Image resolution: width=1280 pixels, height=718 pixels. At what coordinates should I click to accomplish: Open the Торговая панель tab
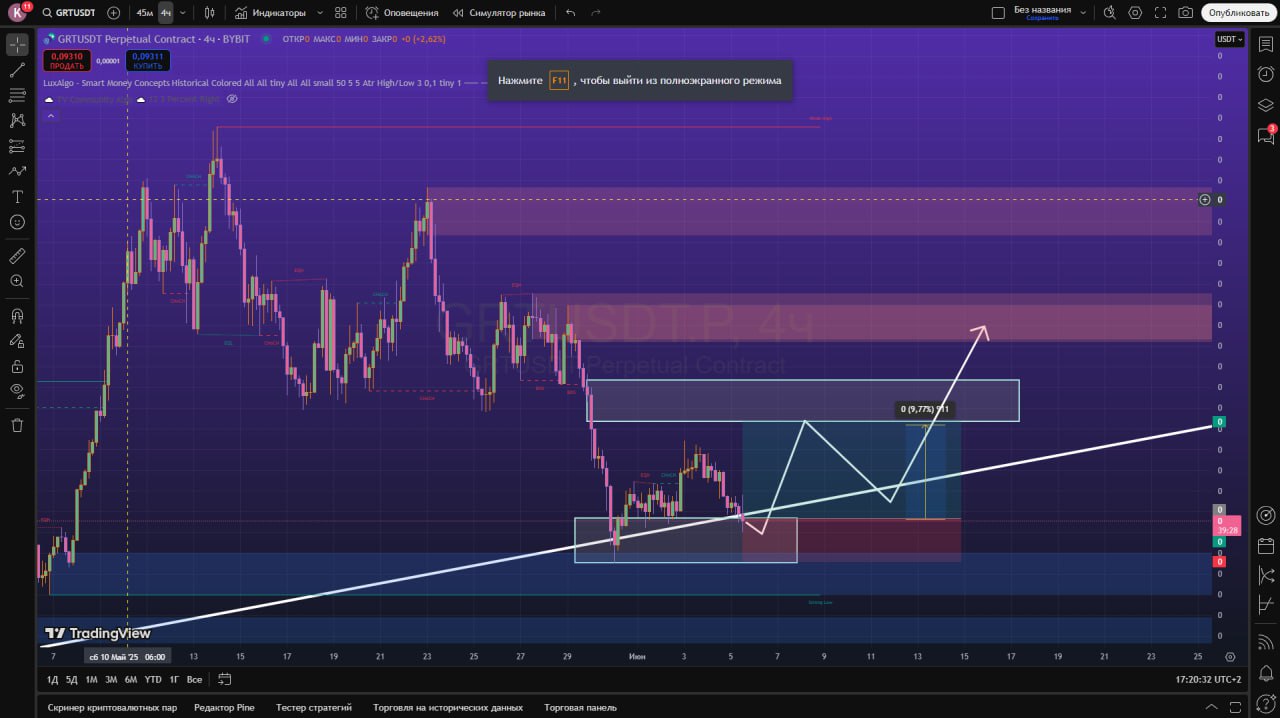pyautogui.click(x=580, y=707)
